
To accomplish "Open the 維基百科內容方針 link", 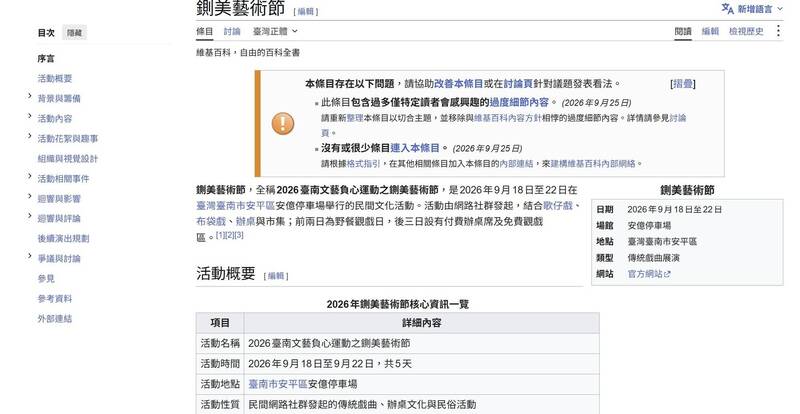I will [507, 118].
